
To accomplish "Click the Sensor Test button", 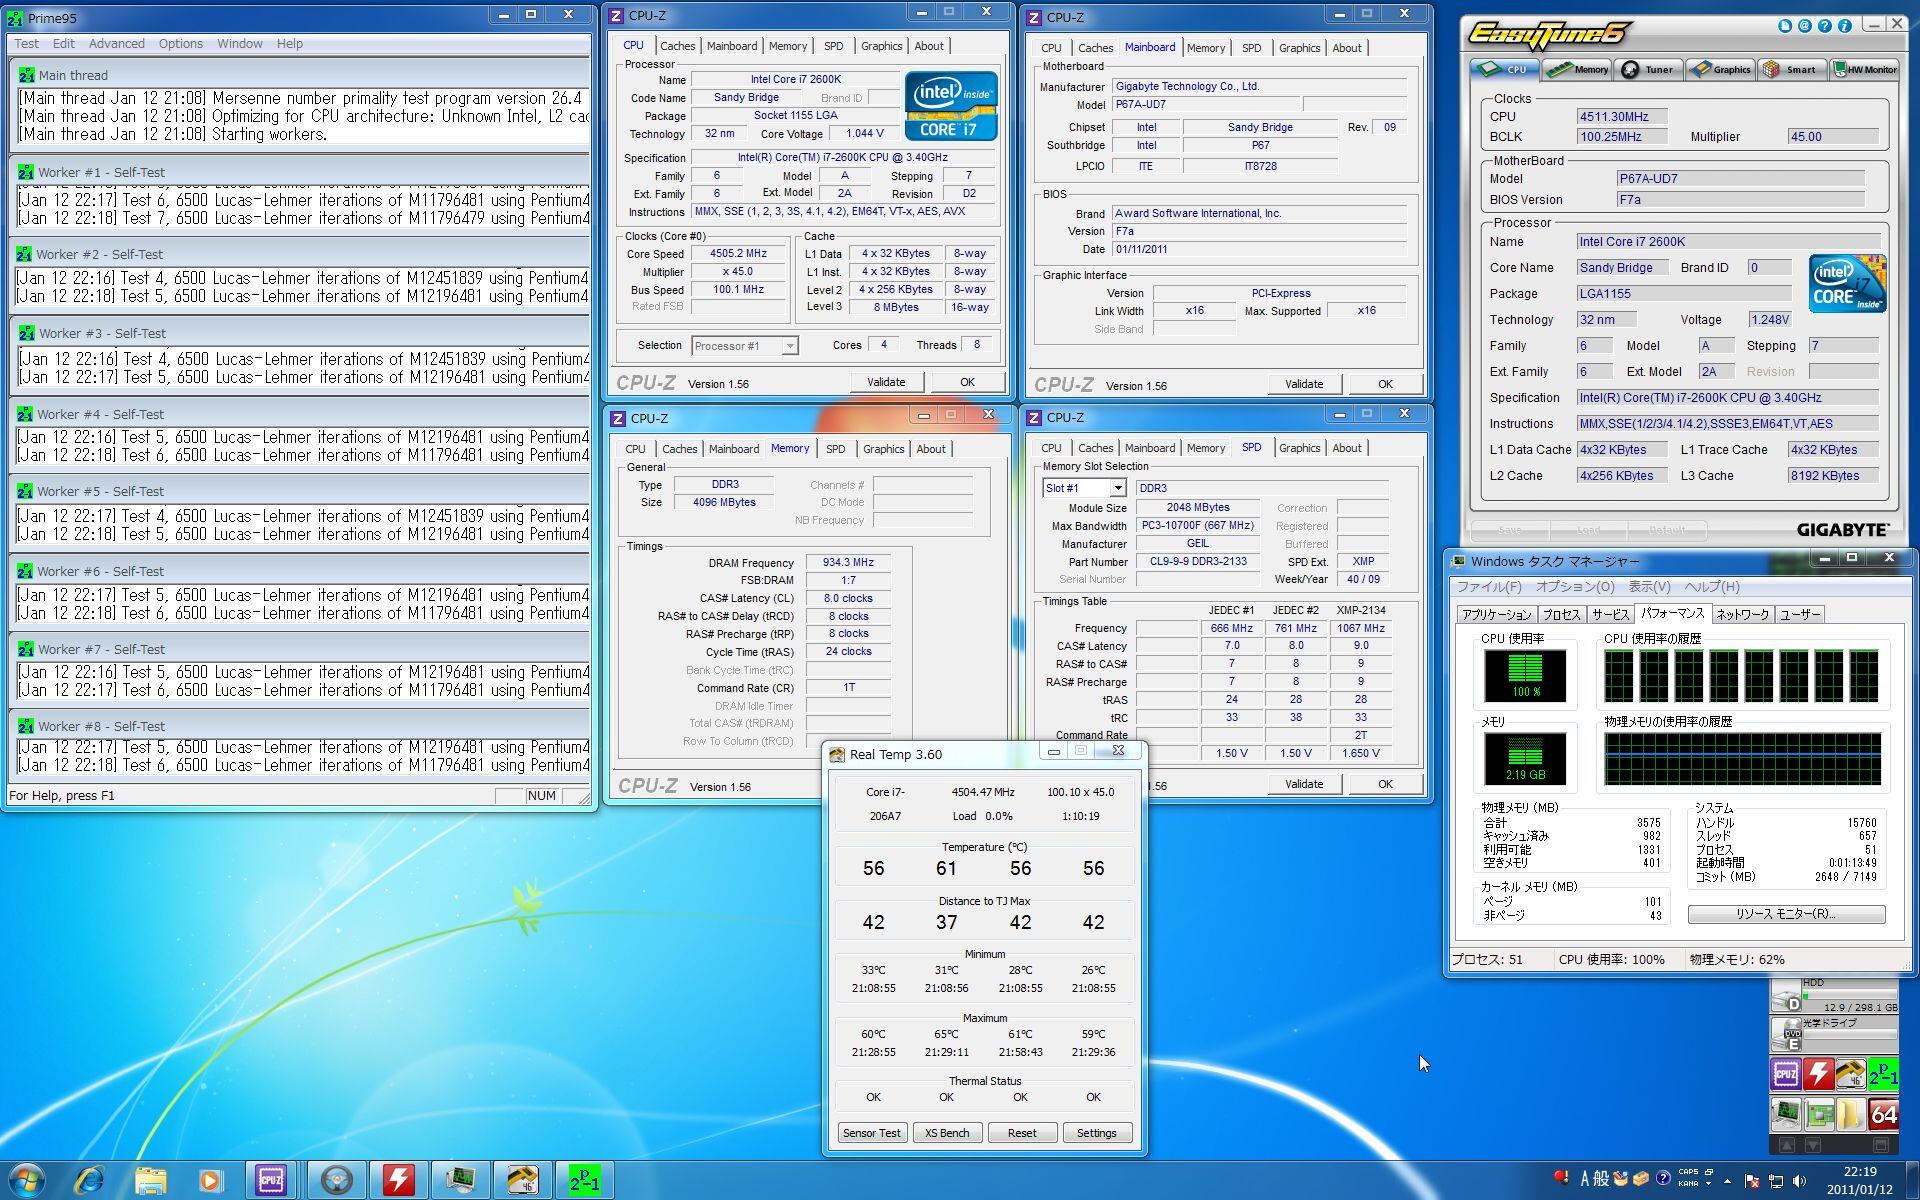I will point(871,1133).
